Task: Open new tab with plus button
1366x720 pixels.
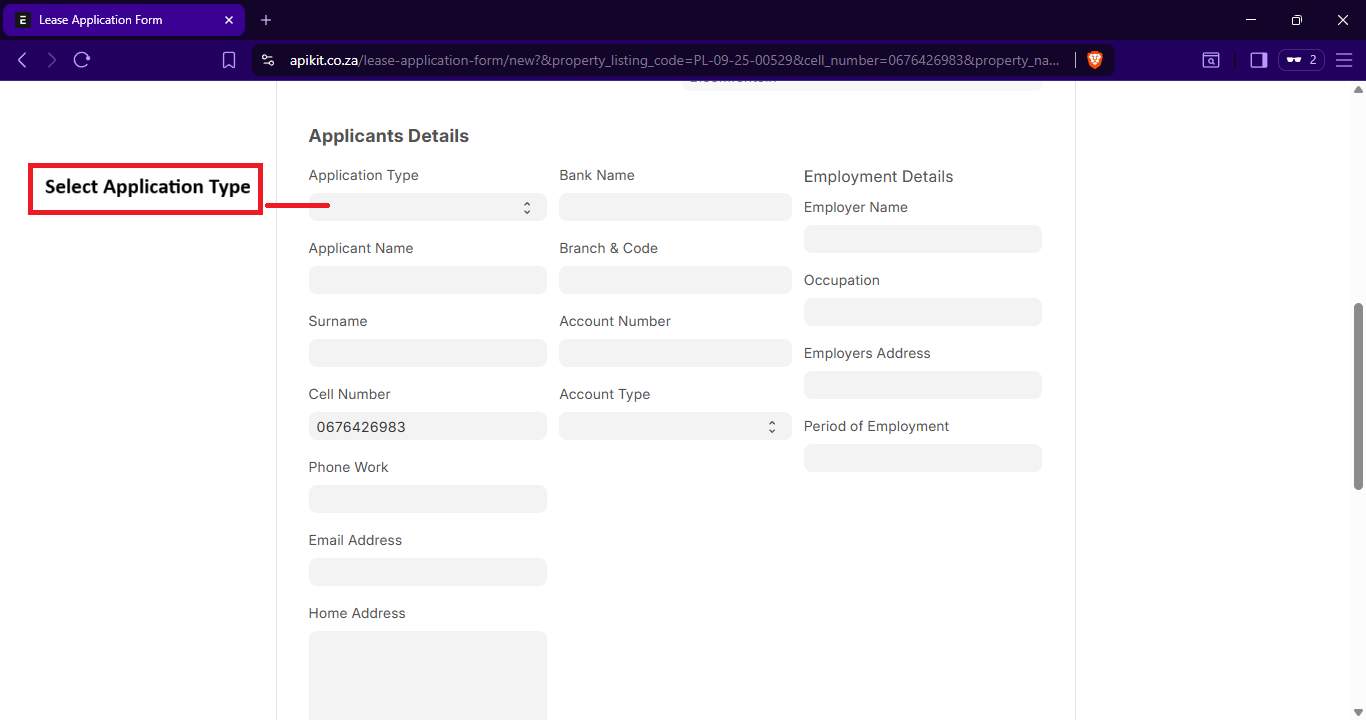Action: pos(266,20)
